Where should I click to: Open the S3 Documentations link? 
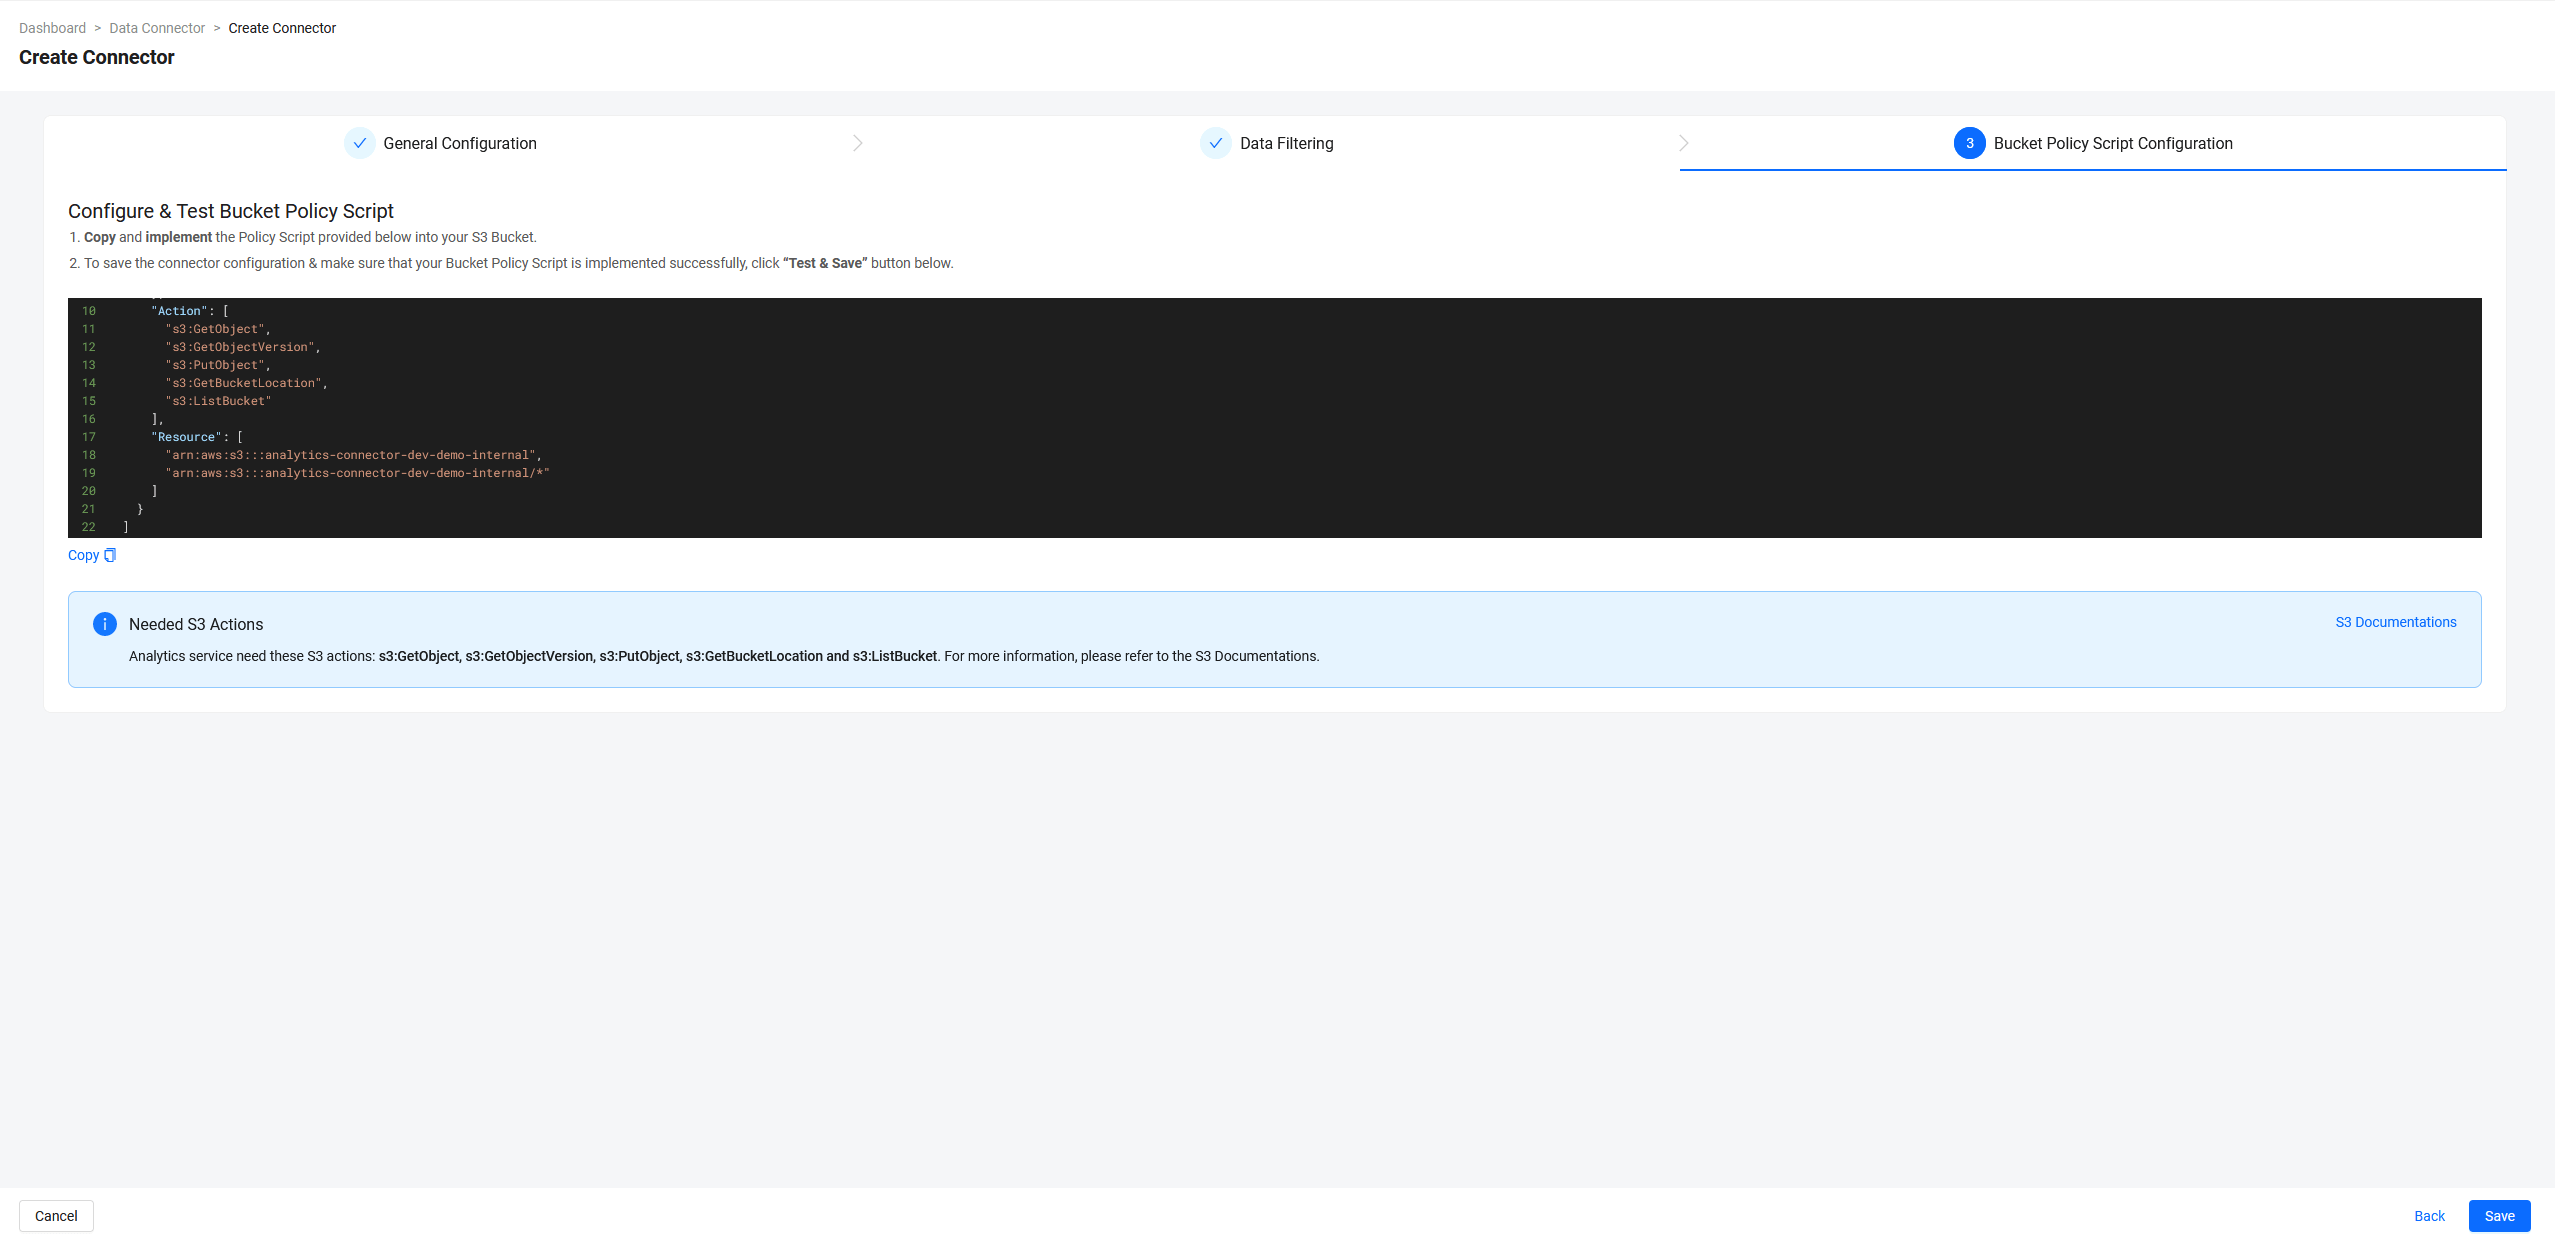2396,621
